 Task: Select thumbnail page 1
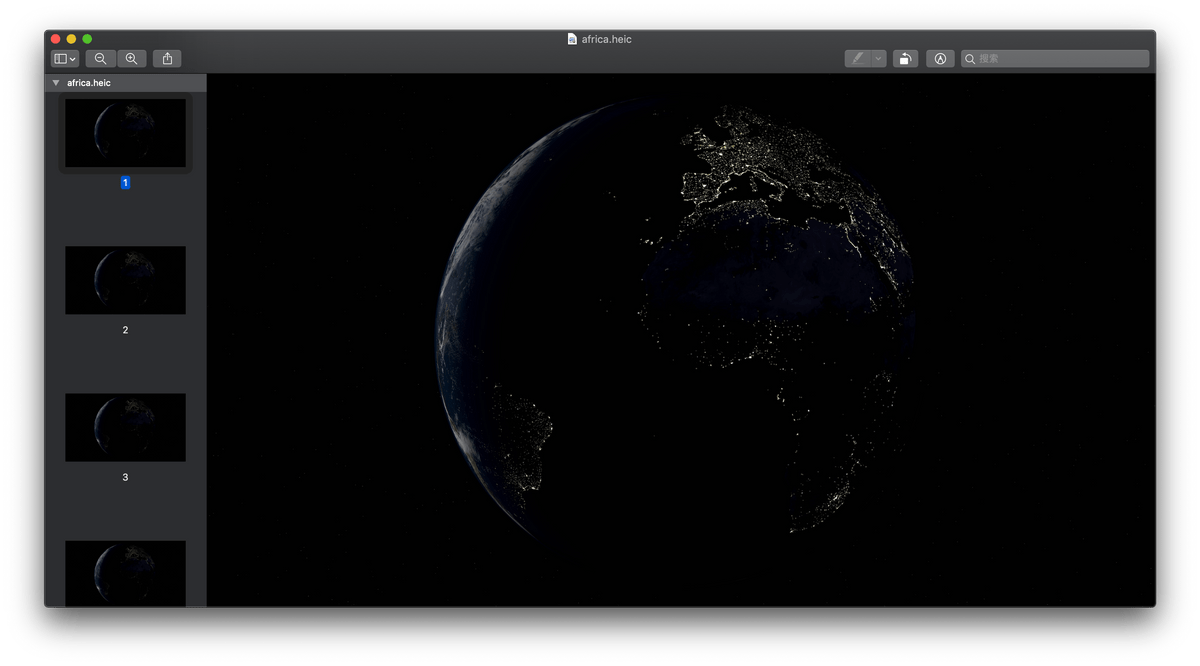pos(125,133)
